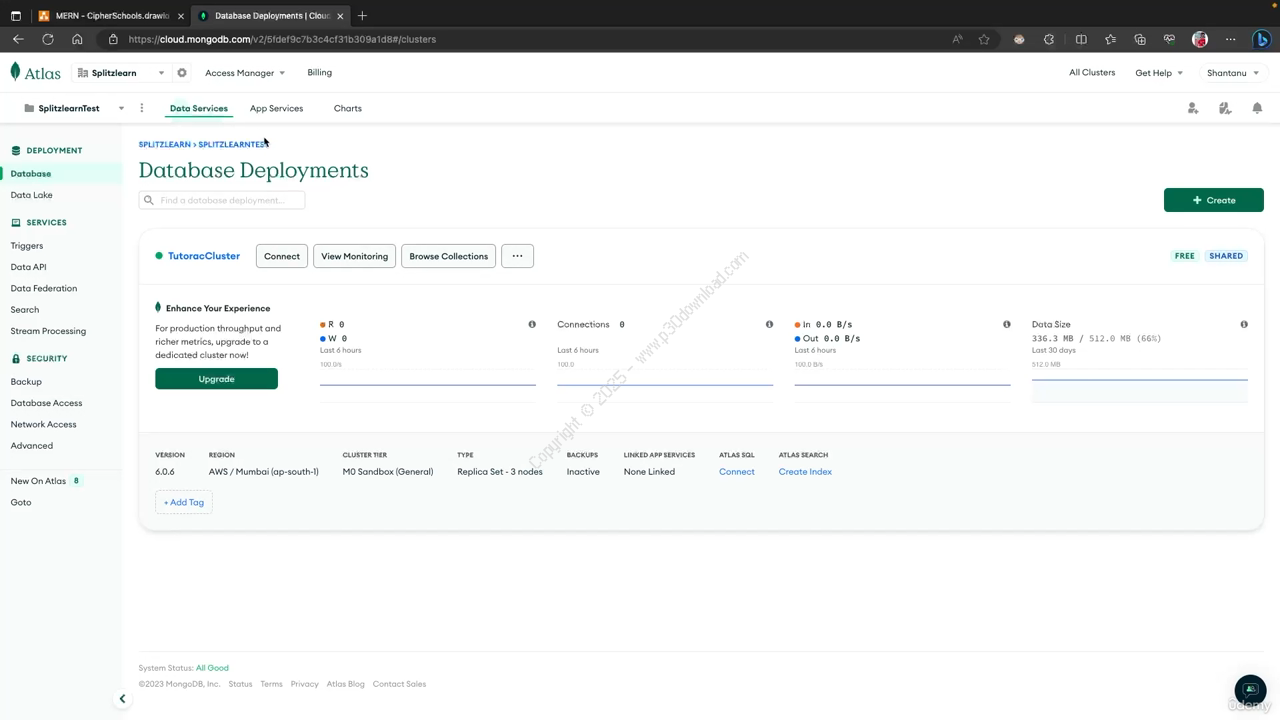Open project activity feed icon
This screenshot has width=1280, height=720.
coord(1225,108)
